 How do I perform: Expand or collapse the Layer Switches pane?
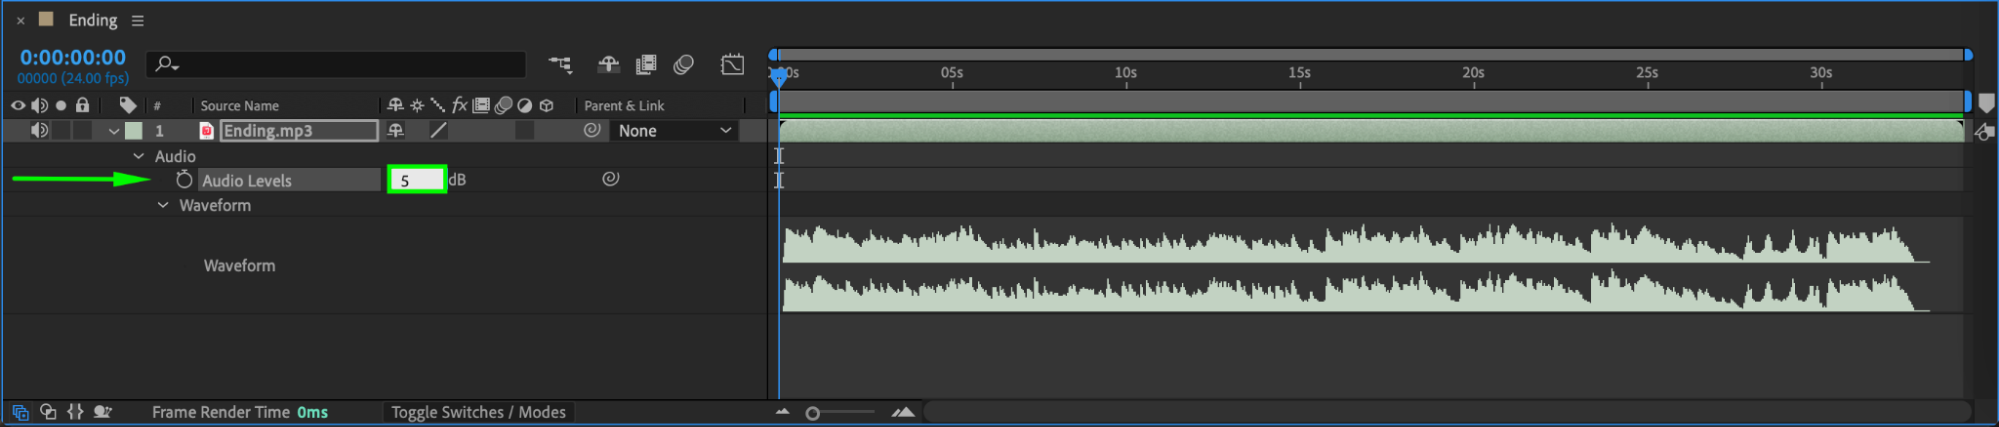pos(20,412)
